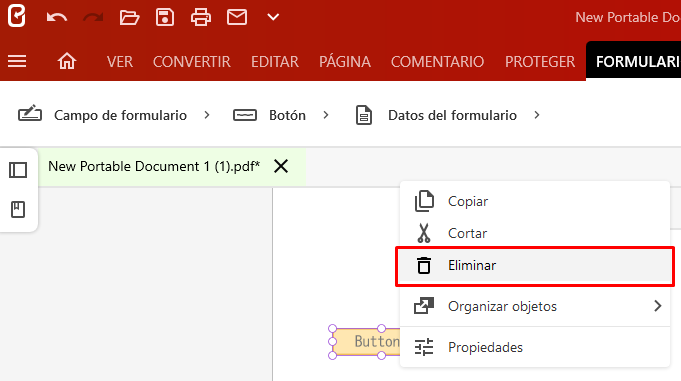Expand Campo de formulario chevron

click(207, 115)
